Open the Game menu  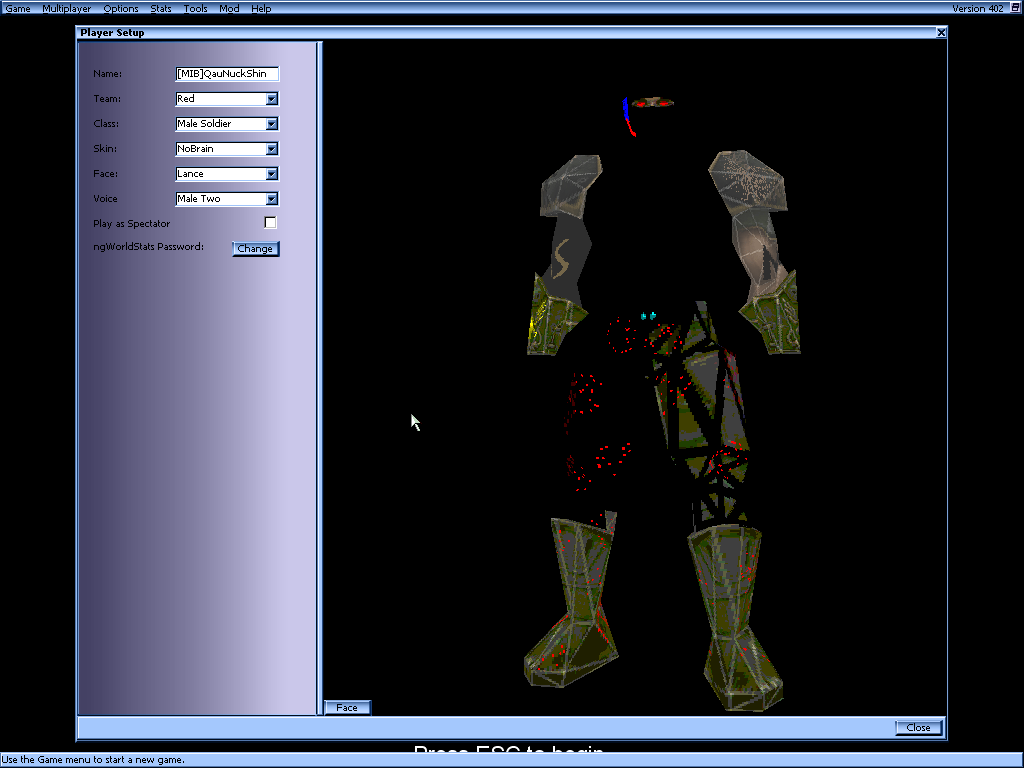(18, 8)
